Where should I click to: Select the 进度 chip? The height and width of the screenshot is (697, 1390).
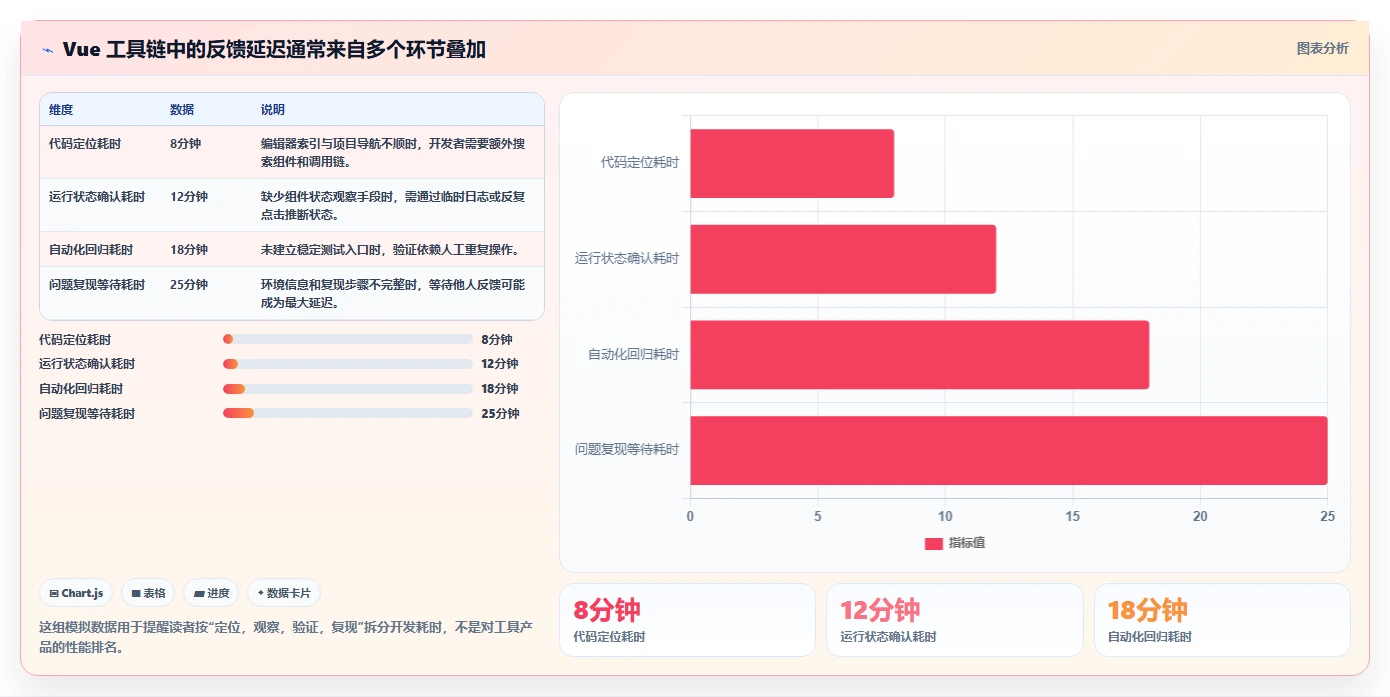(211, 593)
